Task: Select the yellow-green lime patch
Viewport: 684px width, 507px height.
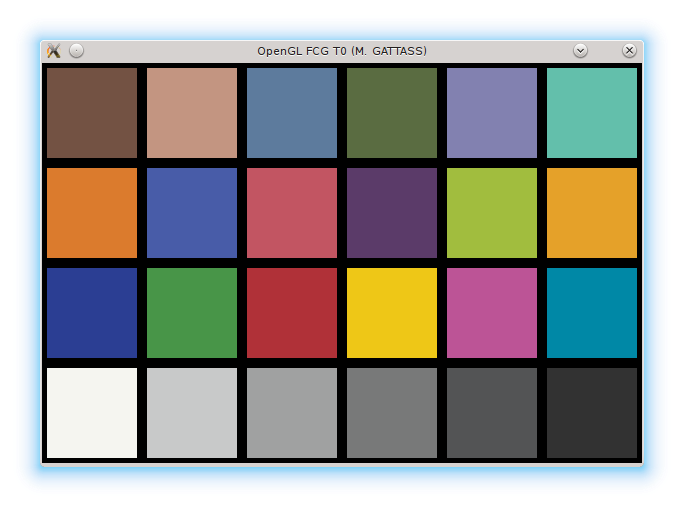Action: 492,213
